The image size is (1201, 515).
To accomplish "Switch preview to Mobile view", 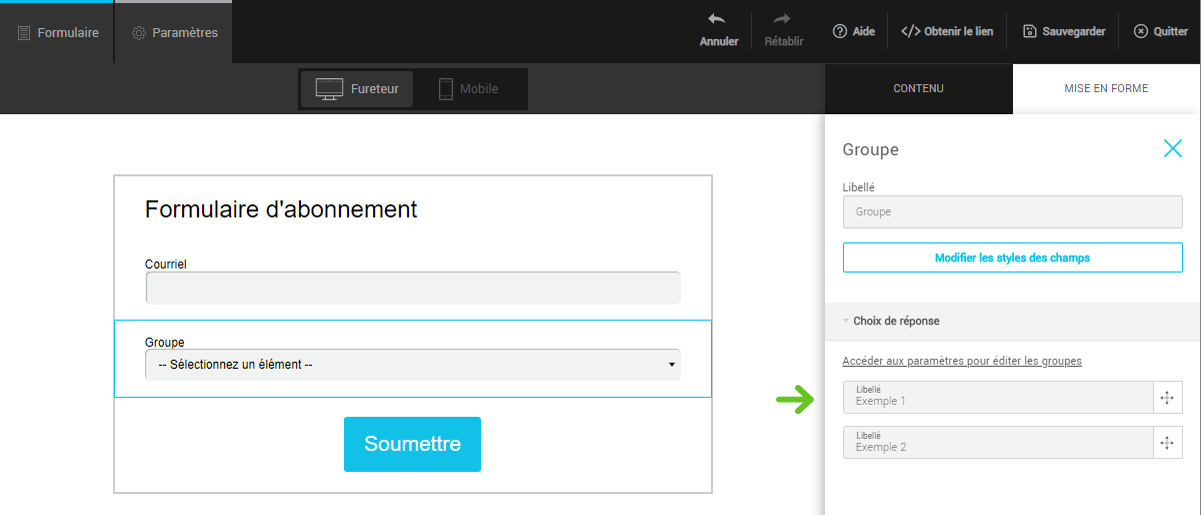I will tap(468, 89).
